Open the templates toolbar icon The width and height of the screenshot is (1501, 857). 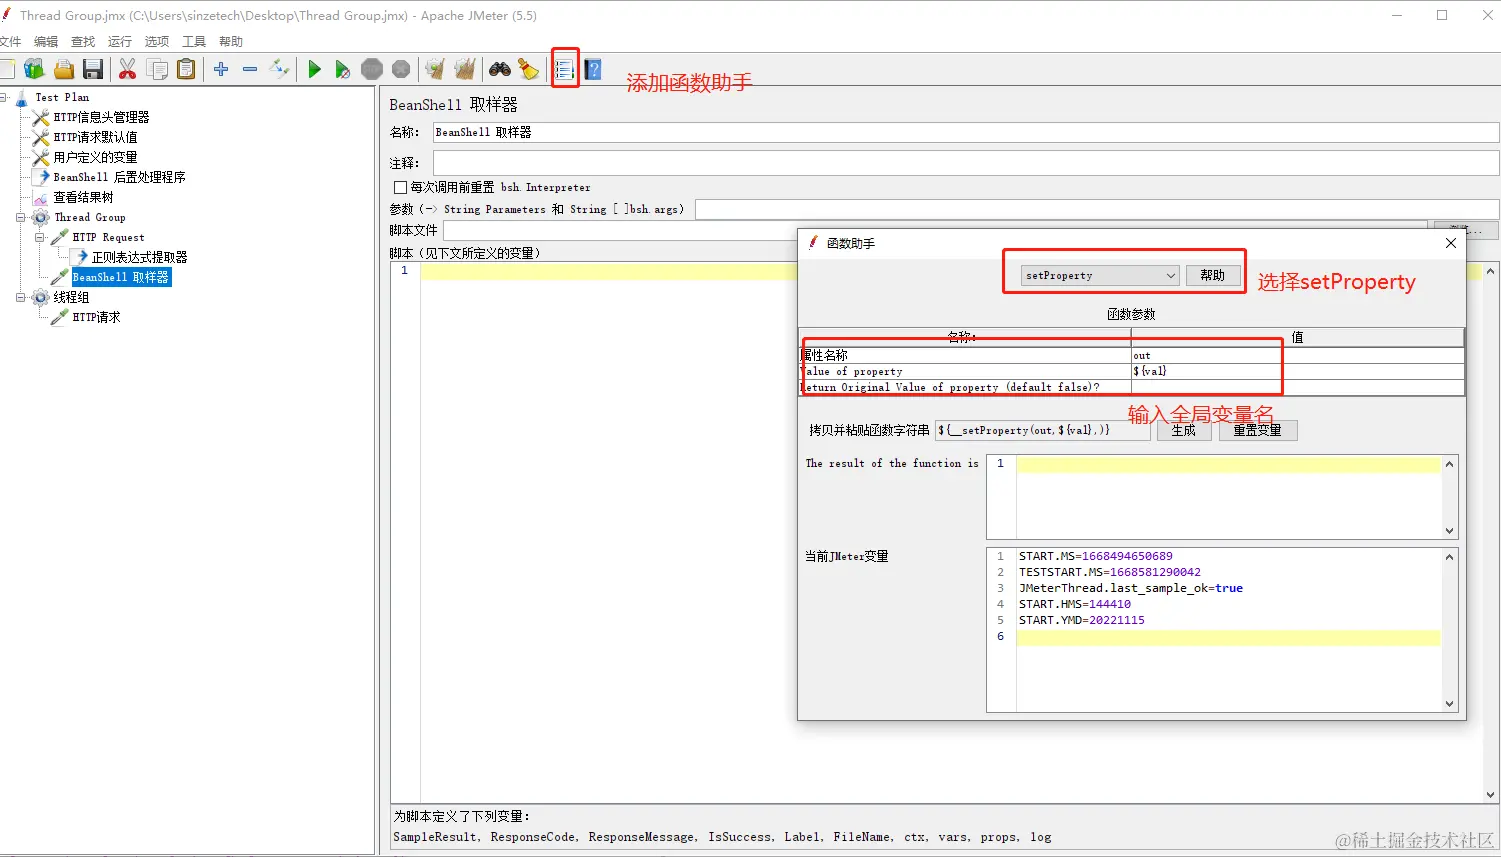click(x=35, y=69)
